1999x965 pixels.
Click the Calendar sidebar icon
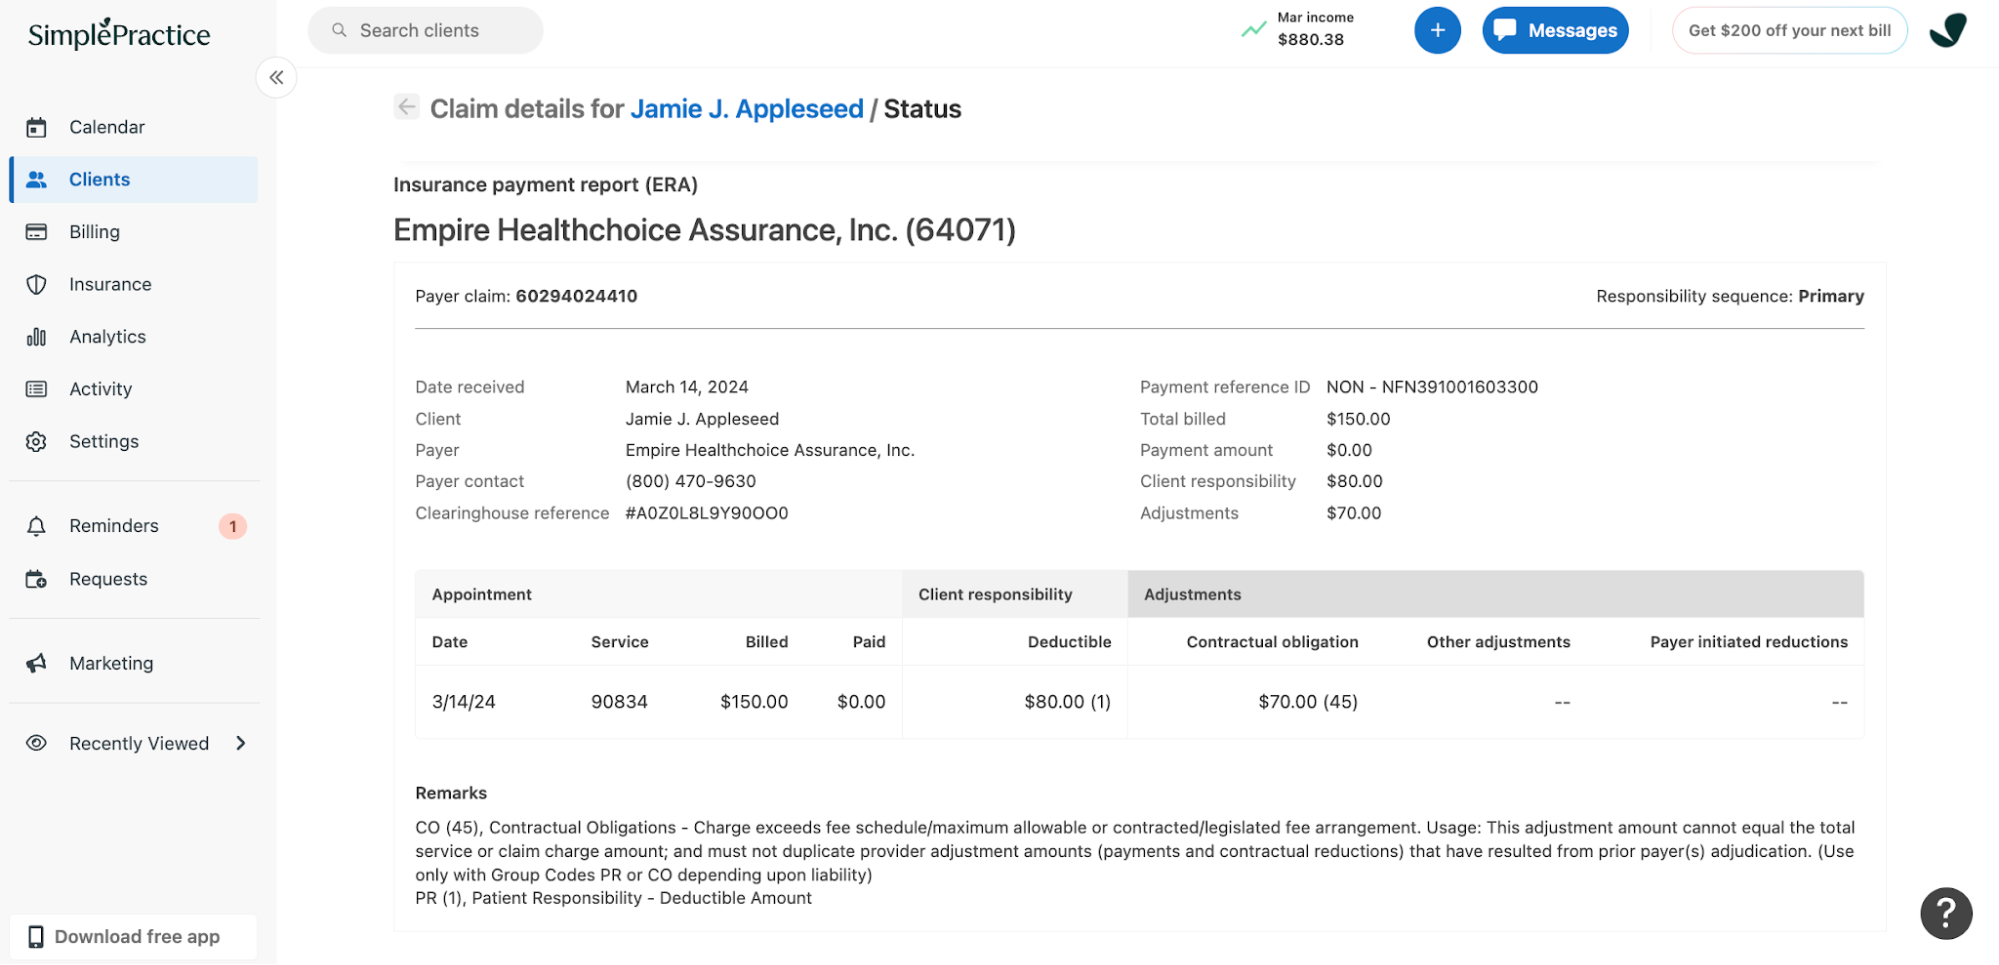[x=37, y=127]
